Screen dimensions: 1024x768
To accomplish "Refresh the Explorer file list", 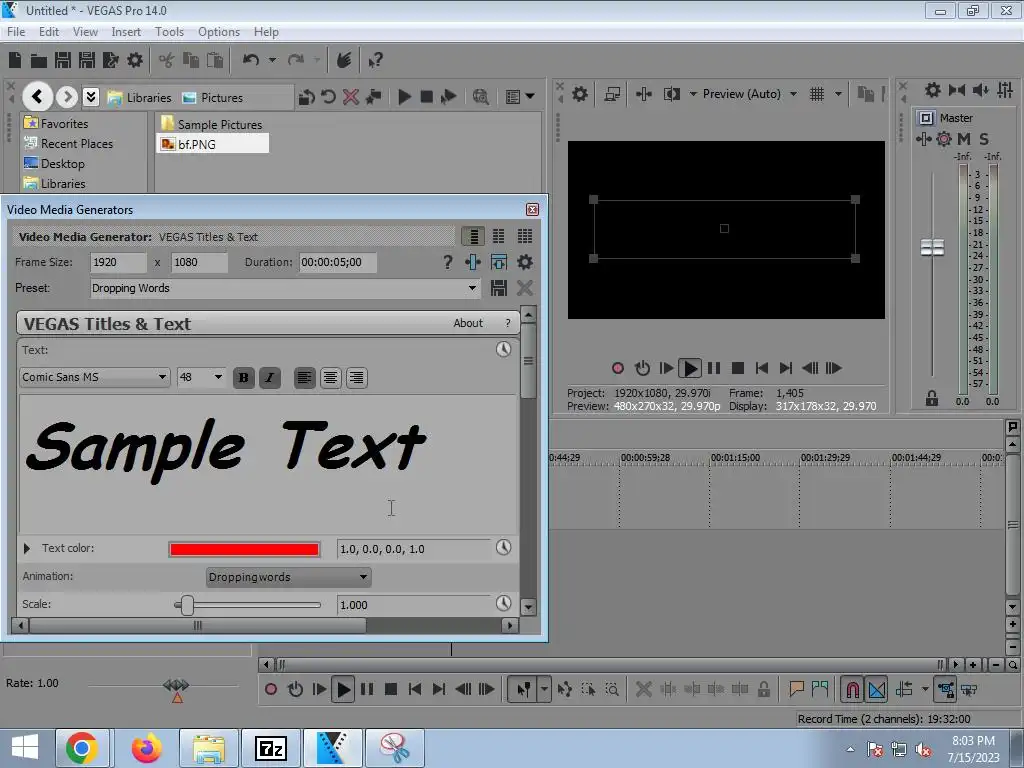I will (328, 97).
